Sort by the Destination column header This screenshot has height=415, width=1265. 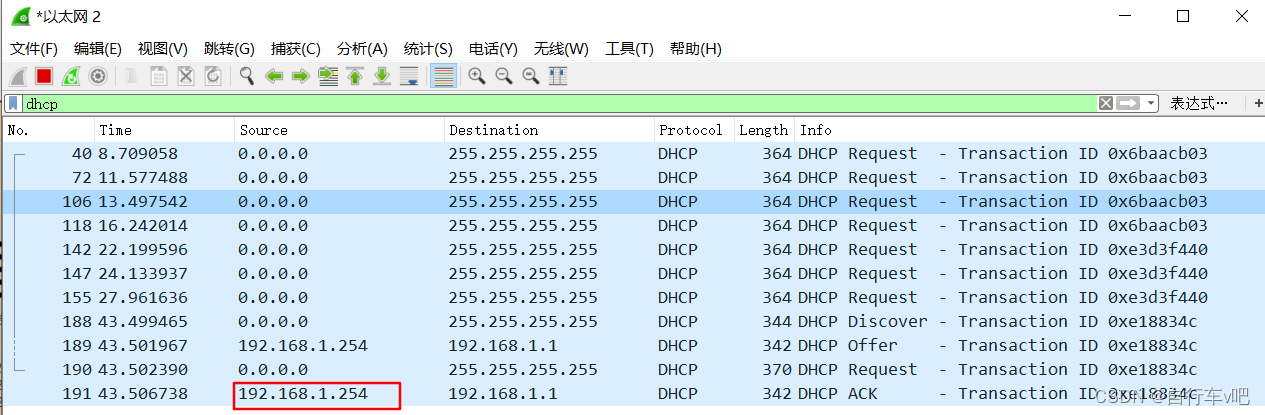(x=549, y=130)
